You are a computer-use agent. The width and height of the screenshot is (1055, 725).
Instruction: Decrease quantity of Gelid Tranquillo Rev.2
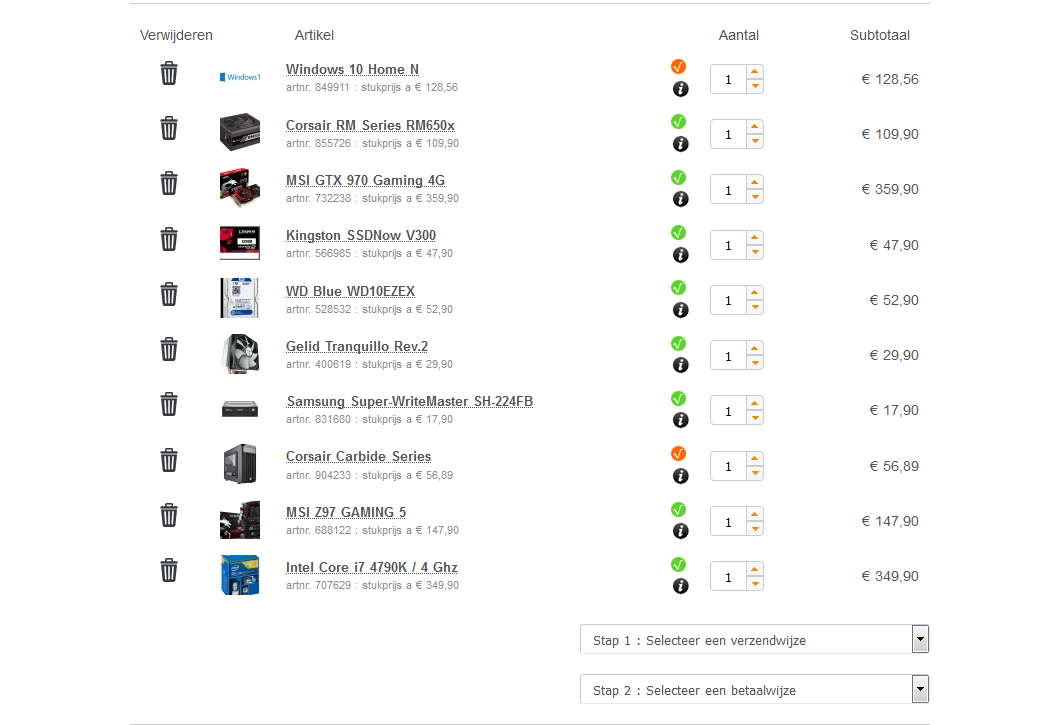tap(755, 363)
